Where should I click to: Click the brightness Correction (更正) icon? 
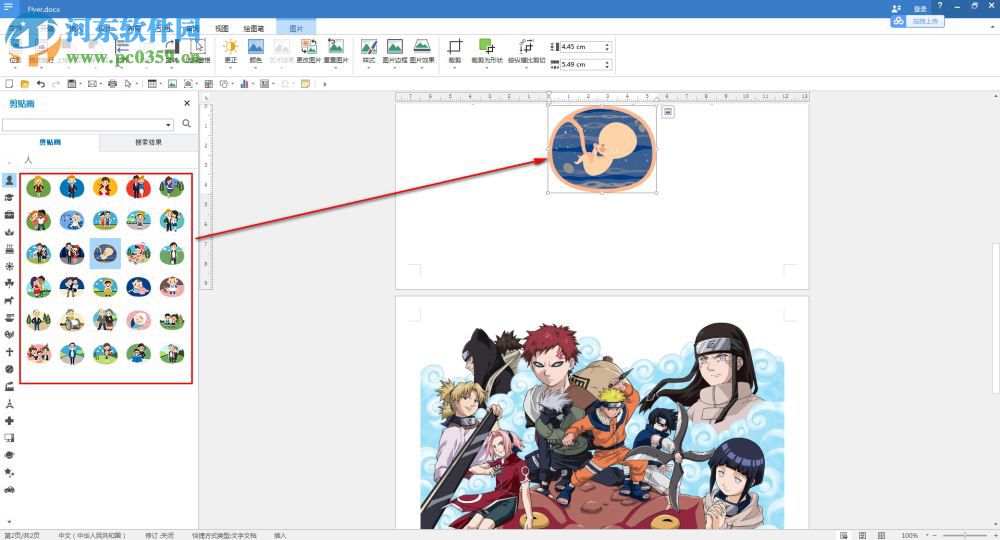pyautogui.click(x=231, y=47)
